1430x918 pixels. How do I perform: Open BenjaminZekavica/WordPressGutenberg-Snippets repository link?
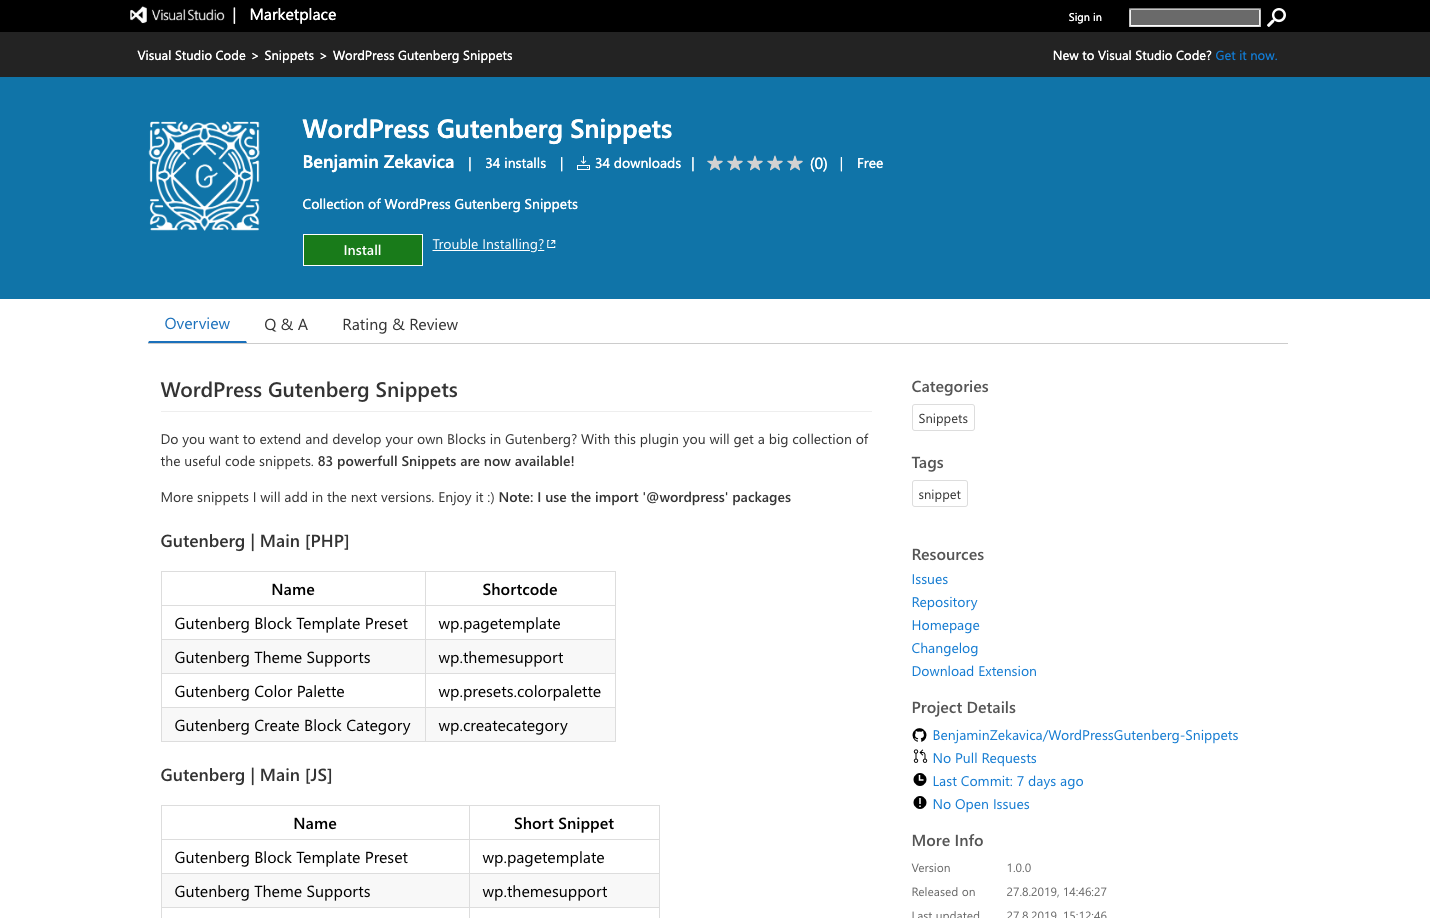pyautogui.click(x=1085, y=735)
